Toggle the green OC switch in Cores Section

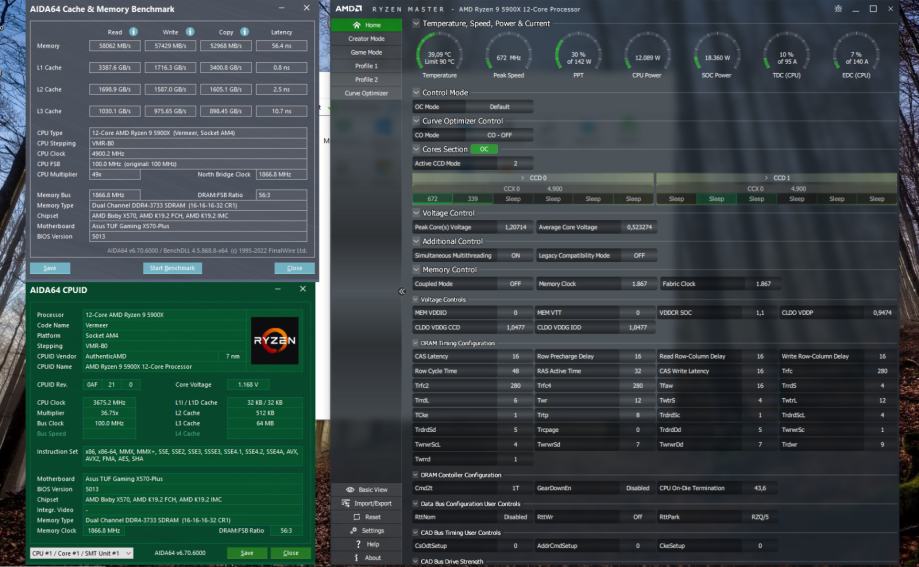483,149
